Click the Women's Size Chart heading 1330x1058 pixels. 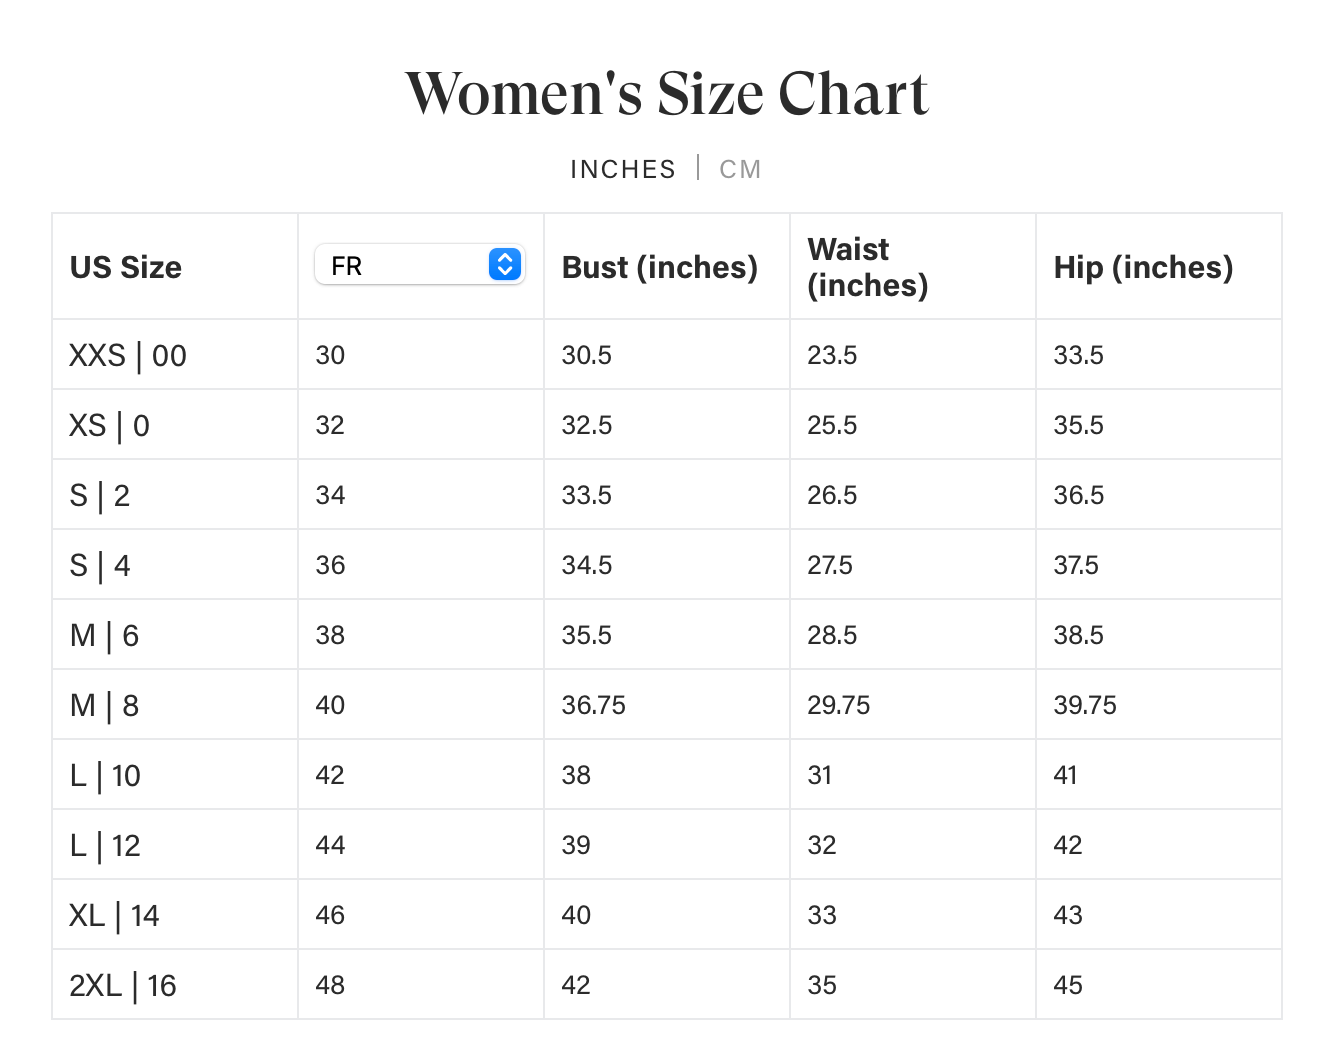coord(667,94)
